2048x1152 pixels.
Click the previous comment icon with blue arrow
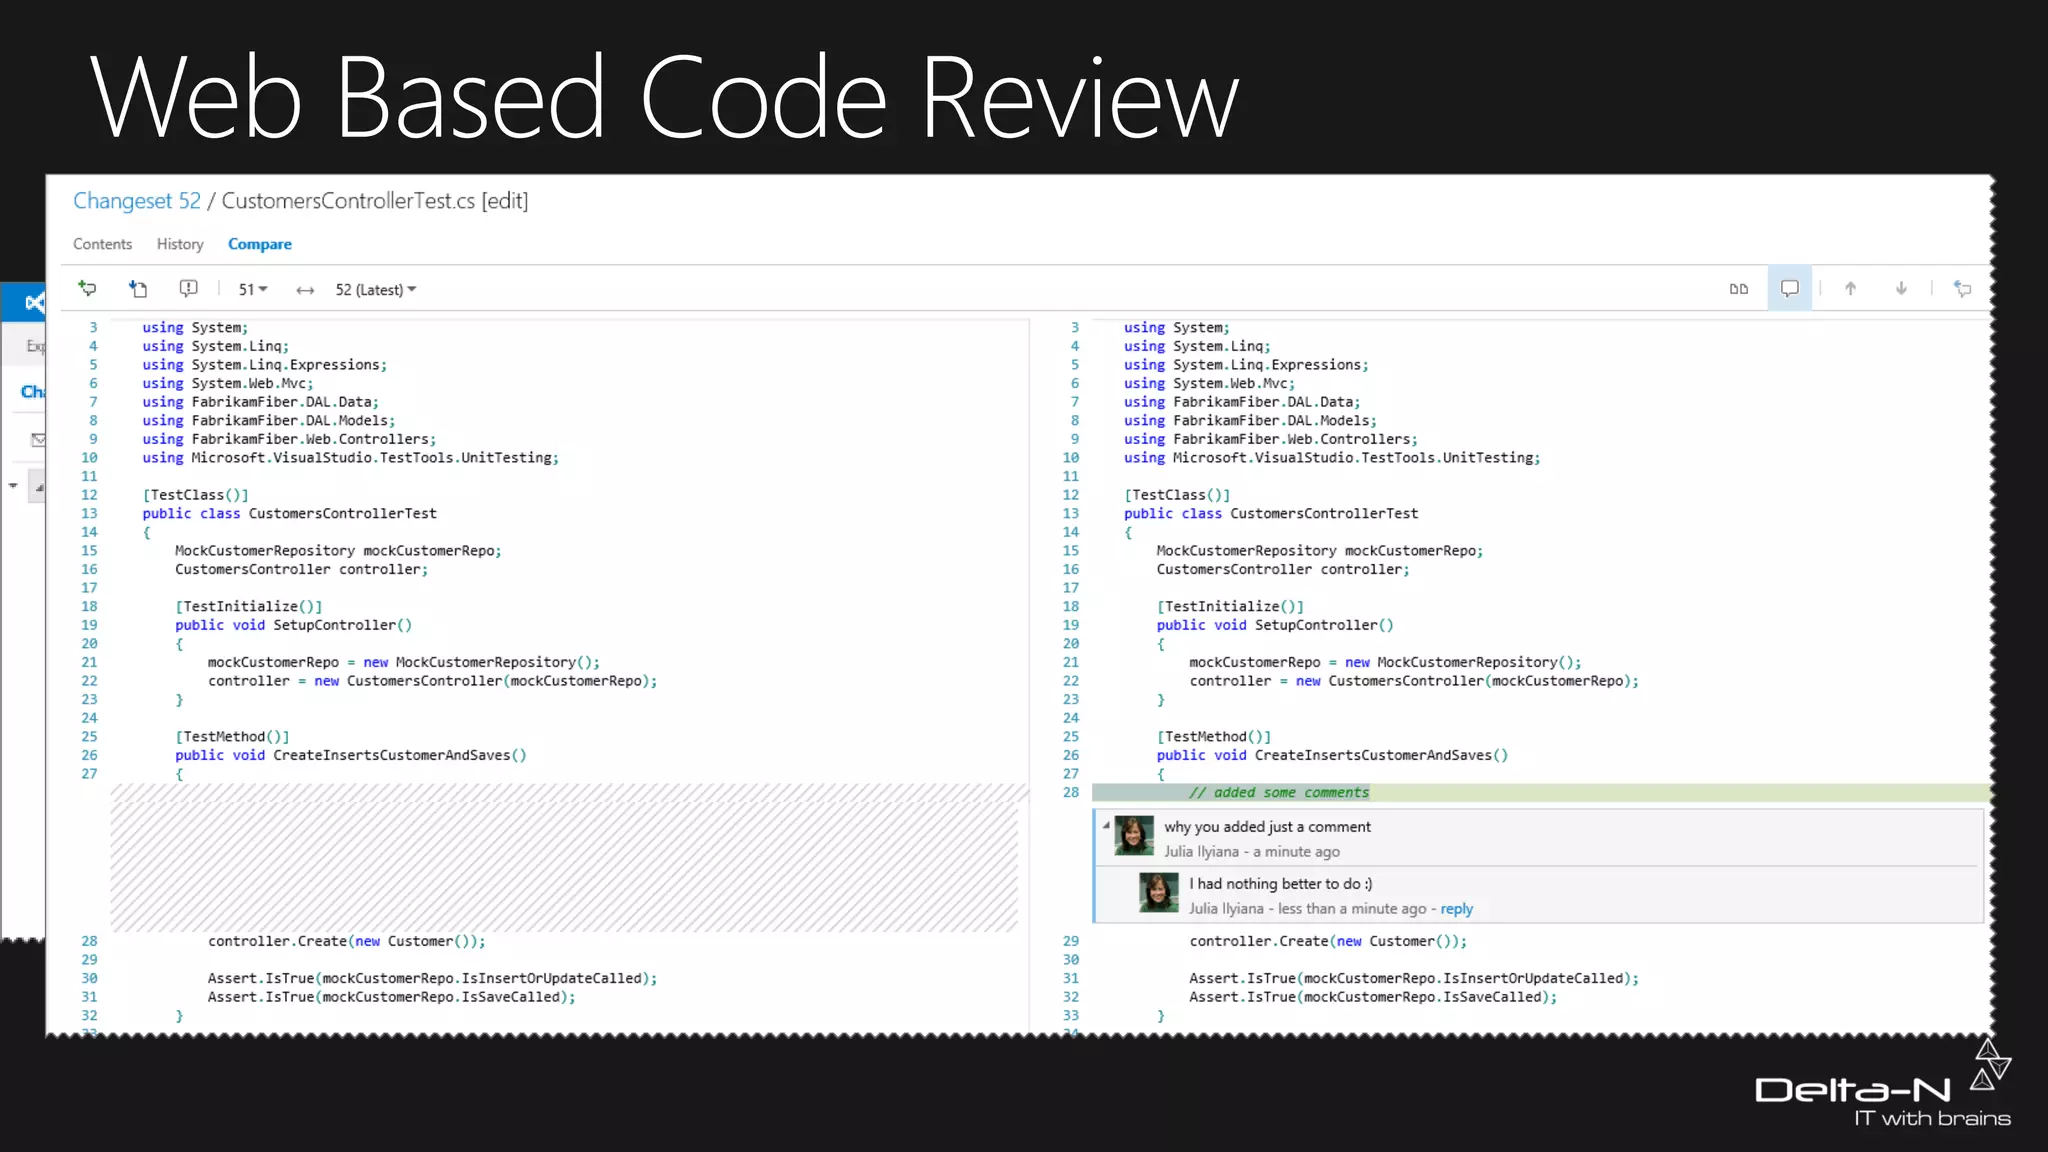pyautogui.click(x=1962, y=289)
